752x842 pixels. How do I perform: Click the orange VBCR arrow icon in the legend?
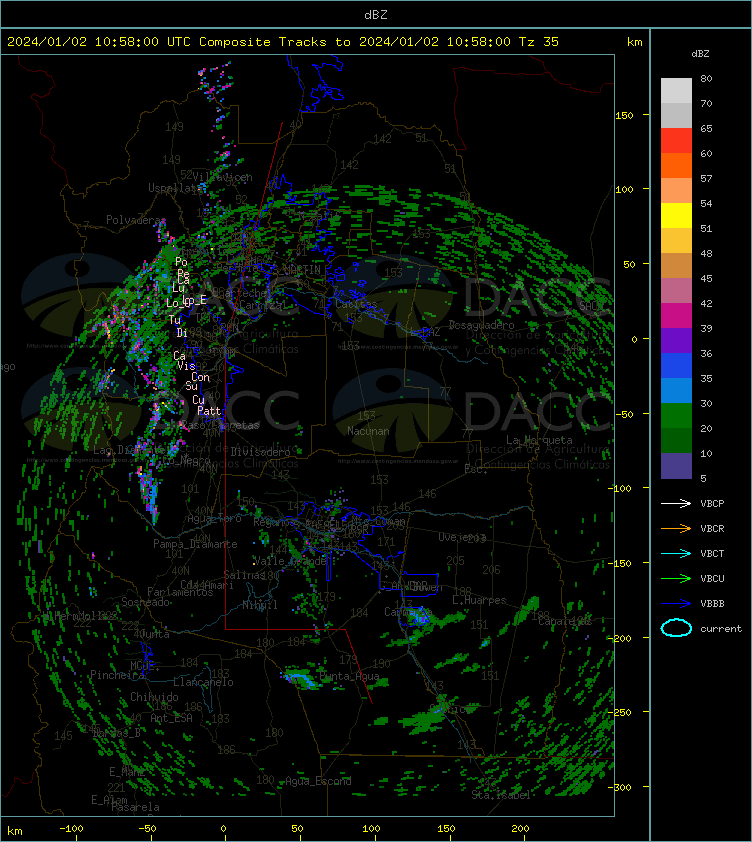[676, 528]
